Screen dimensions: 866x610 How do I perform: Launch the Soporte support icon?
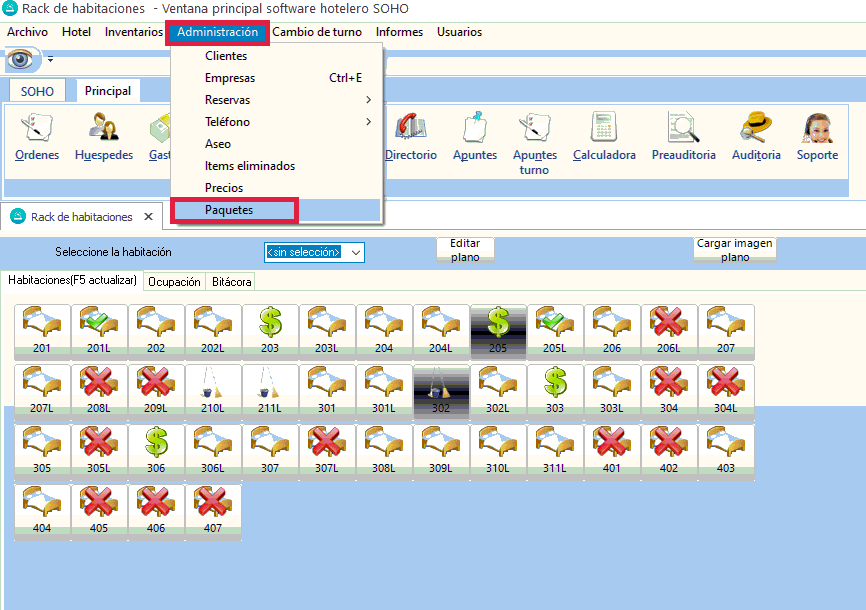point(817,128)
